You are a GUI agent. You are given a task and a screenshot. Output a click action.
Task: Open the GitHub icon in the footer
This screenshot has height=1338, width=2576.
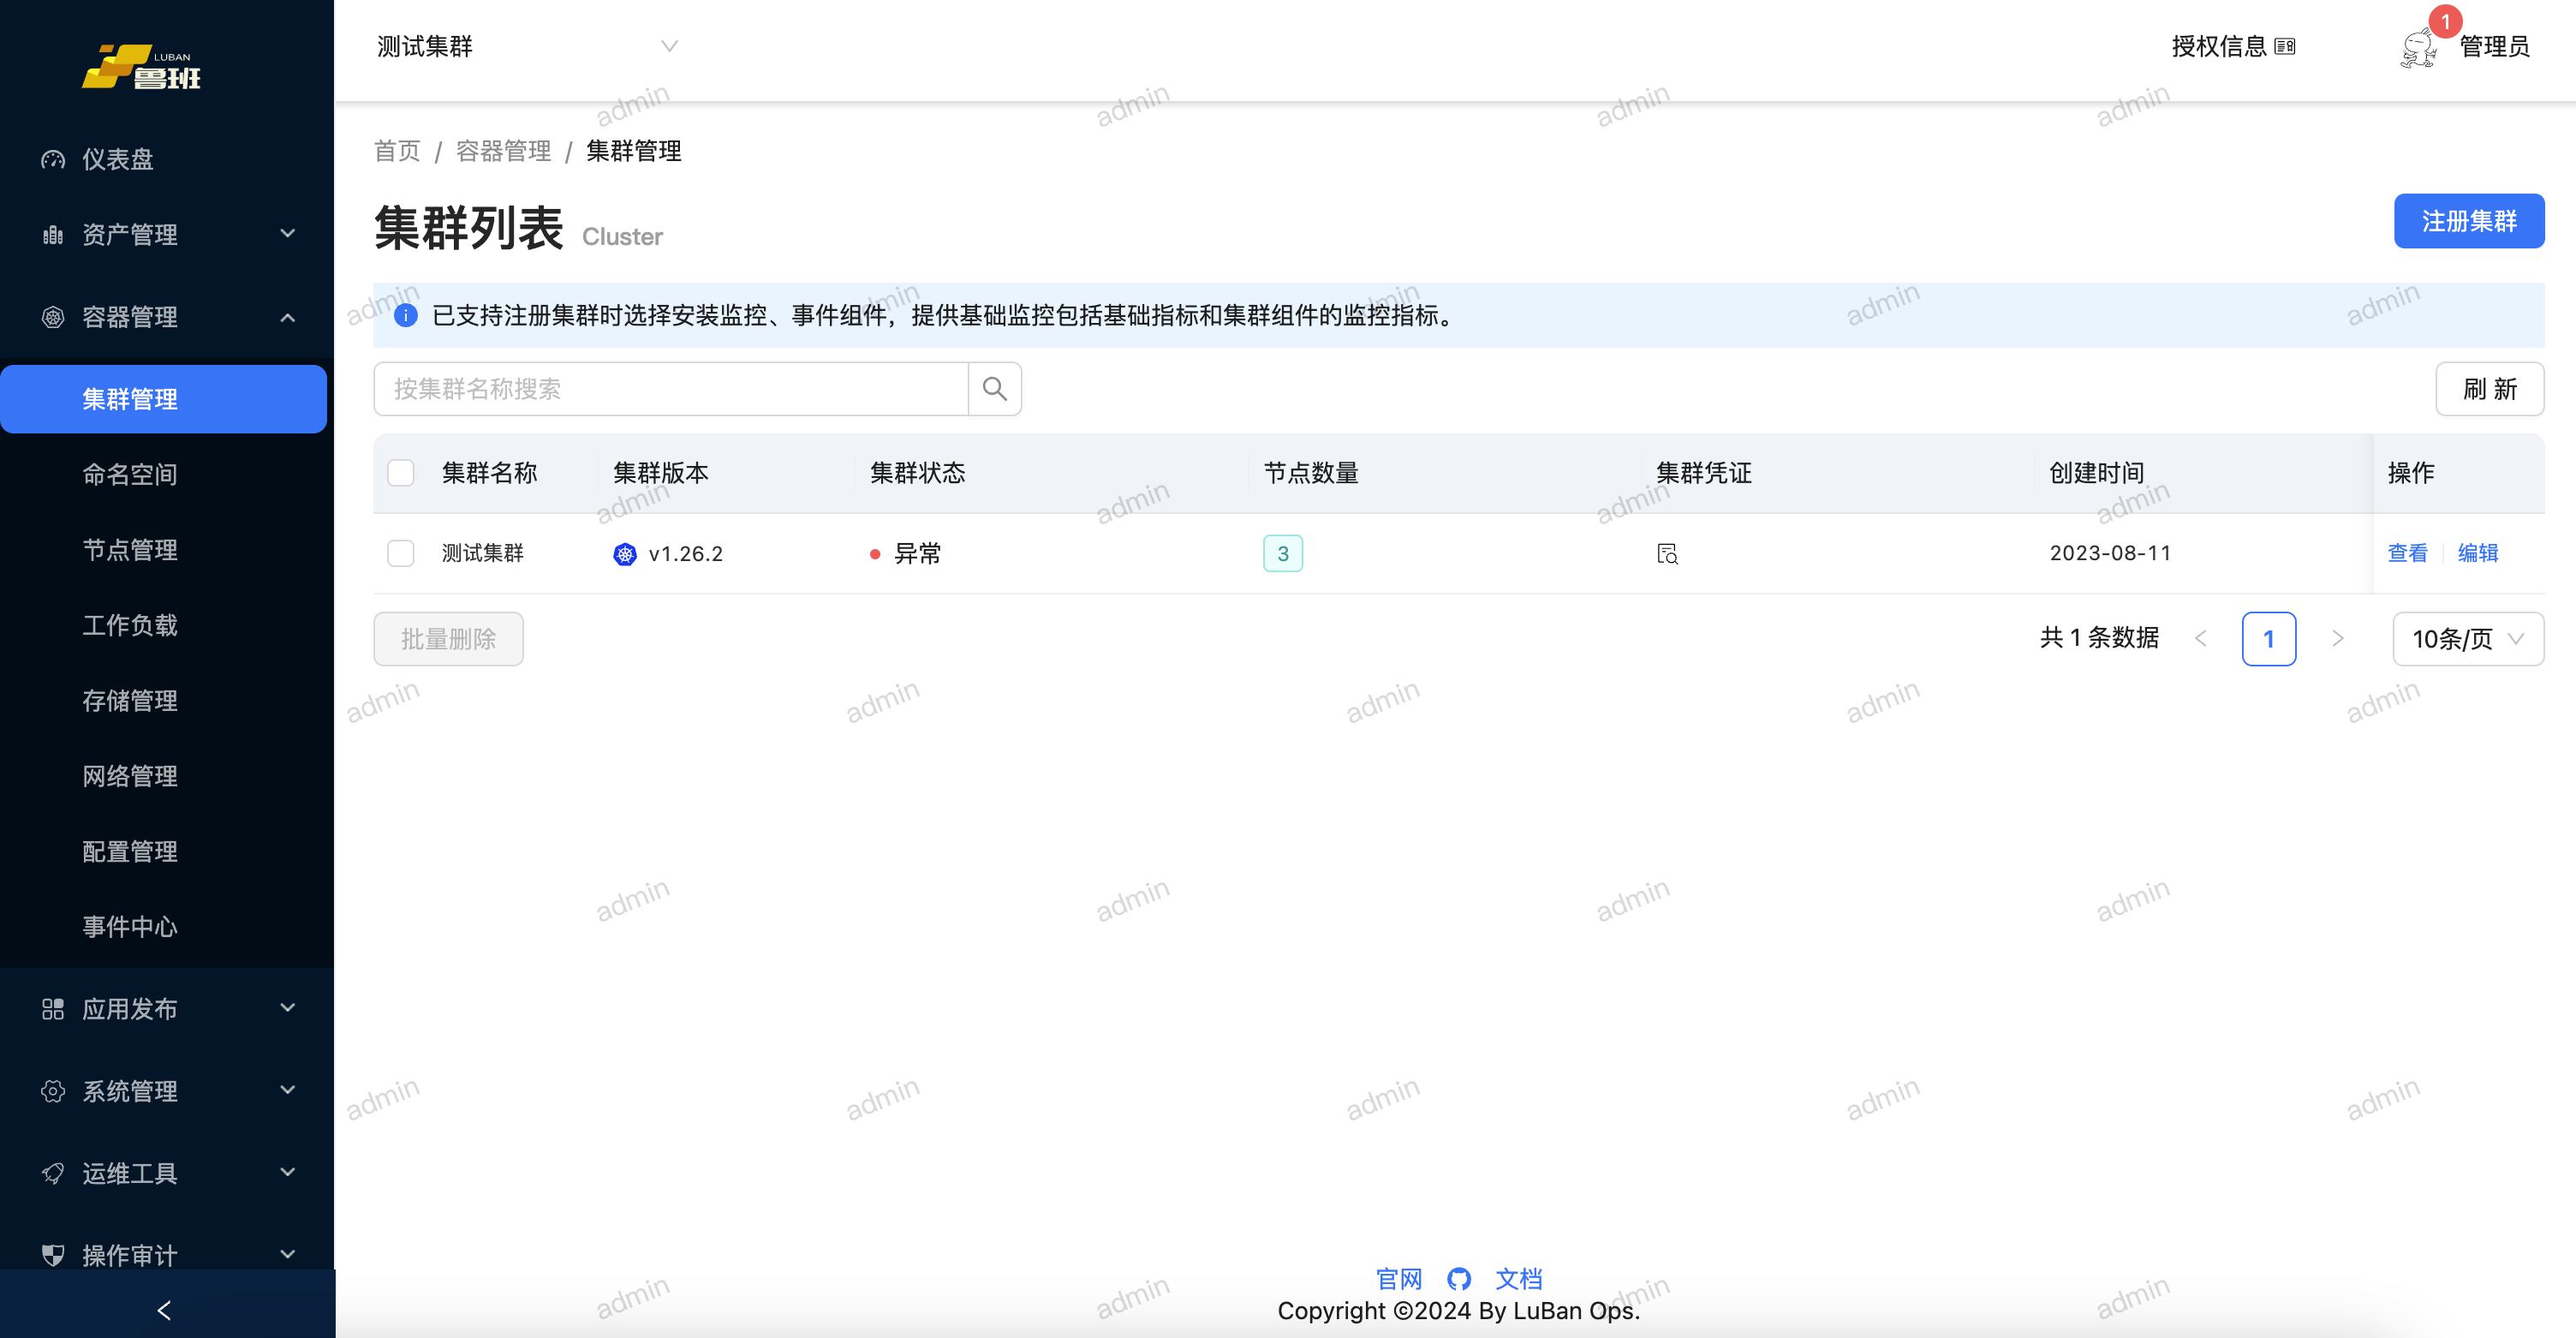(1459, 1278)
